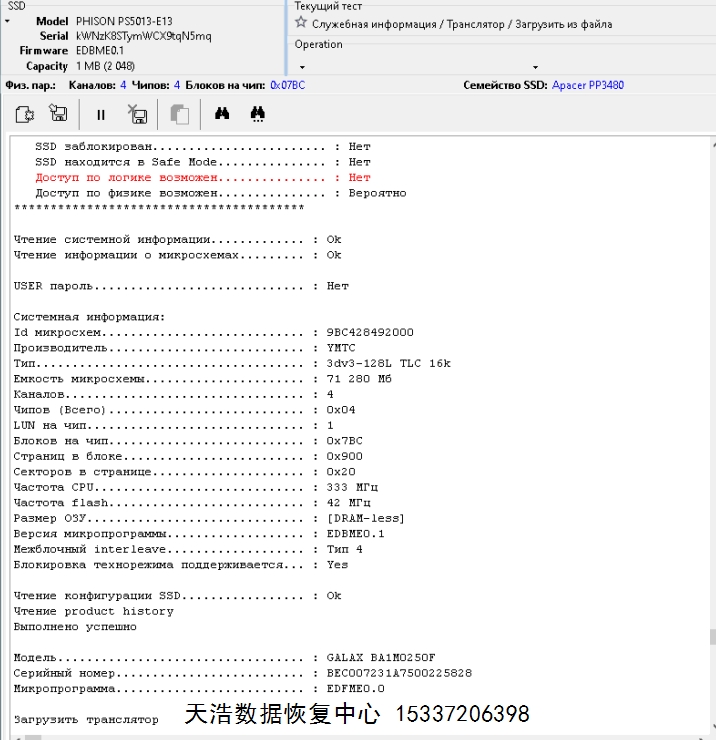Click the Чипов value 4
Image resolution: width=716 pixels, height=740 pixels.
pyautogui.click(x=177, y=85)
